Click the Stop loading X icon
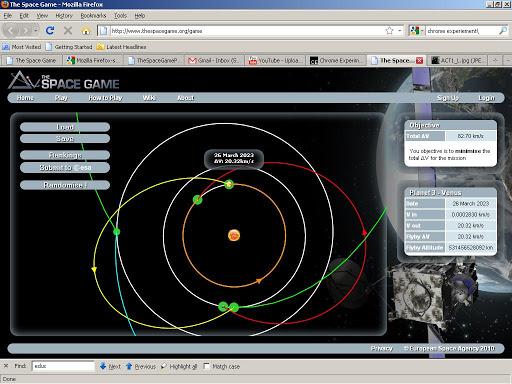 [68, 31]
